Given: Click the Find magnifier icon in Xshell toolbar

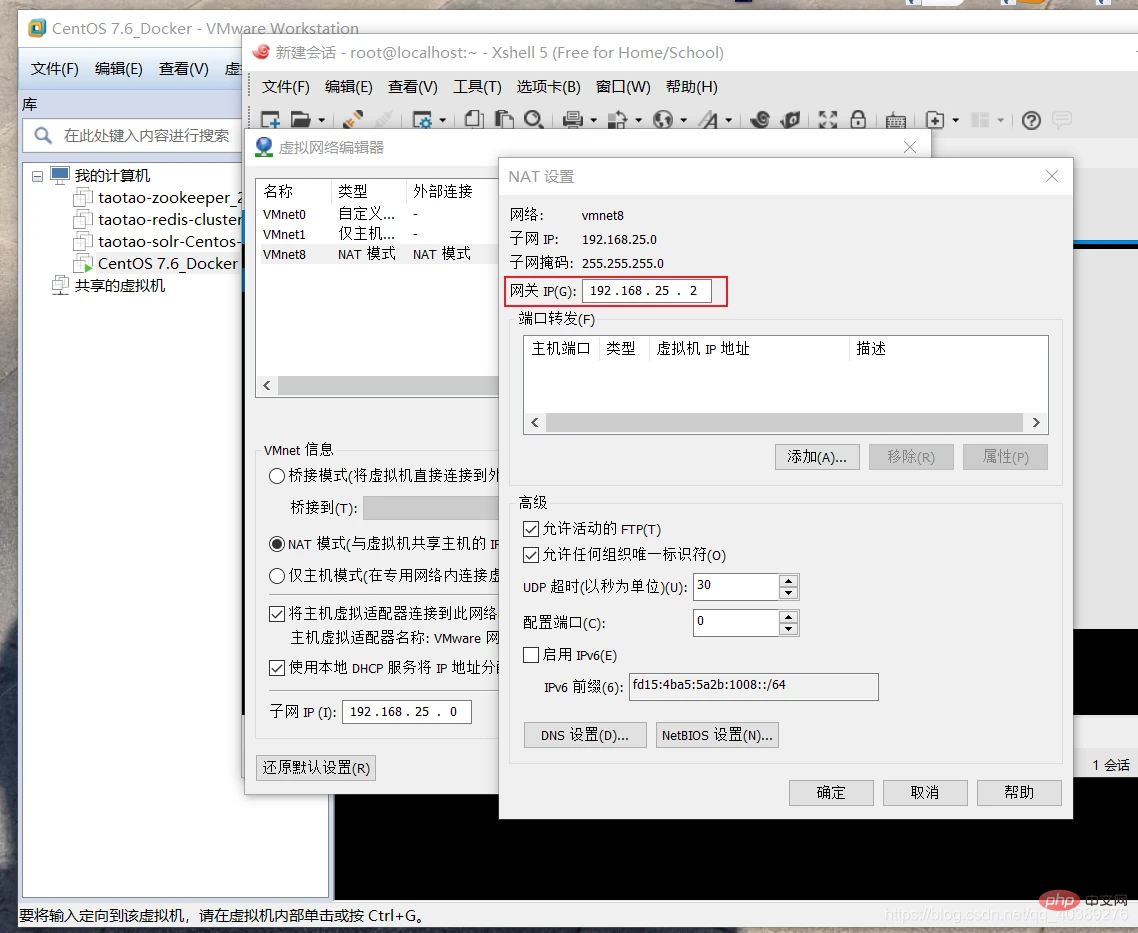Looking at the screenshot, I should point(533,119).
